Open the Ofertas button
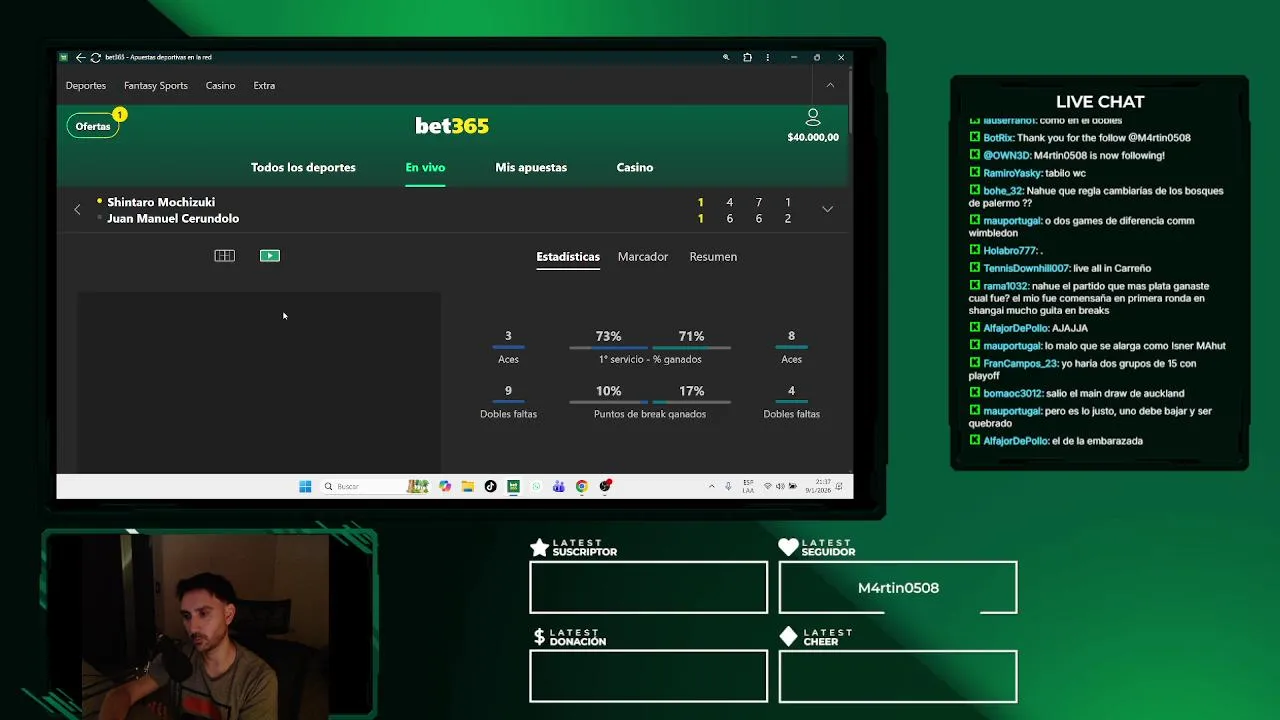 (93, 126)
